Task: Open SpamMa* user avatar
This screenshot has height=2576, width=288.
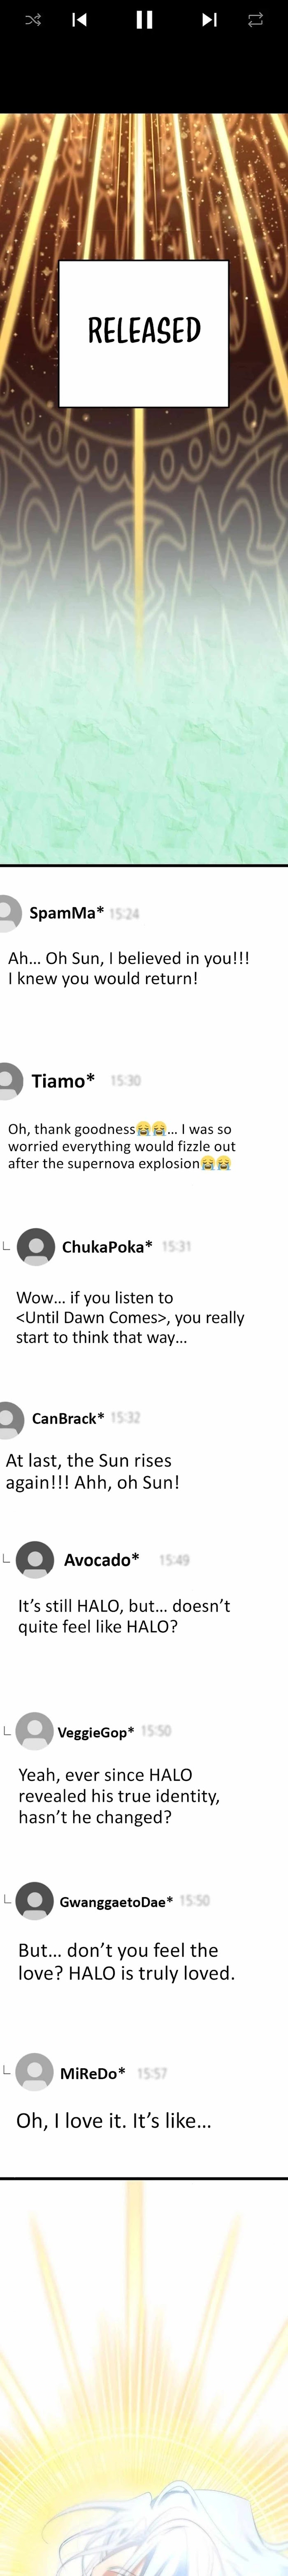Action: (x=7, y=913)
